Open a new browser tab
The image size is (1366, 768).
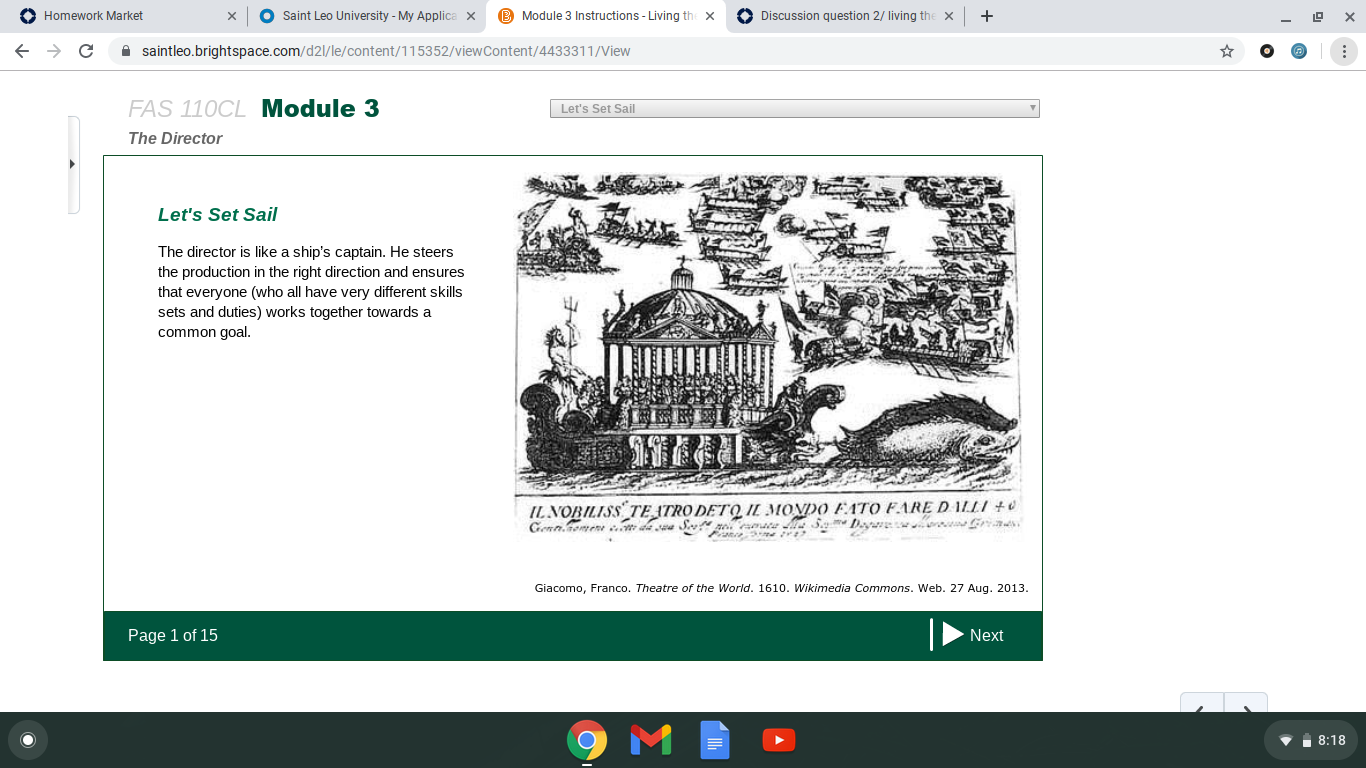click(x=987, y=16)
